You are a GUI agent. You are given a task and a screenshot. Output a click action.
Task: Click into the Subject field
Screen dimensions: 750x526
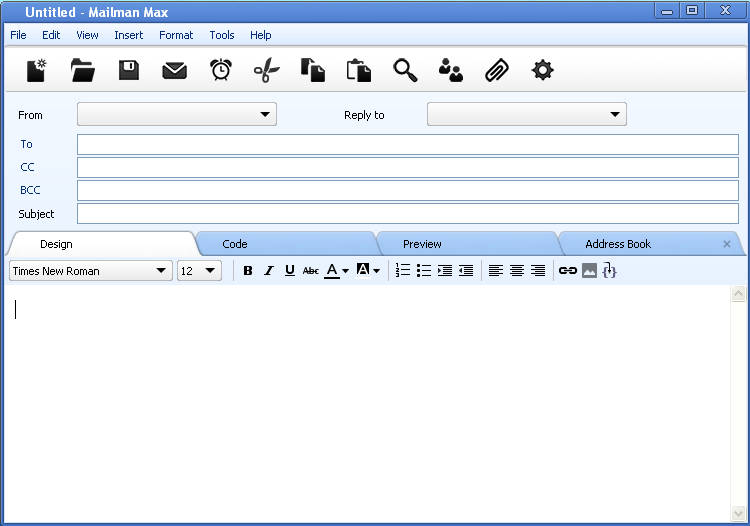pos(407,214)
